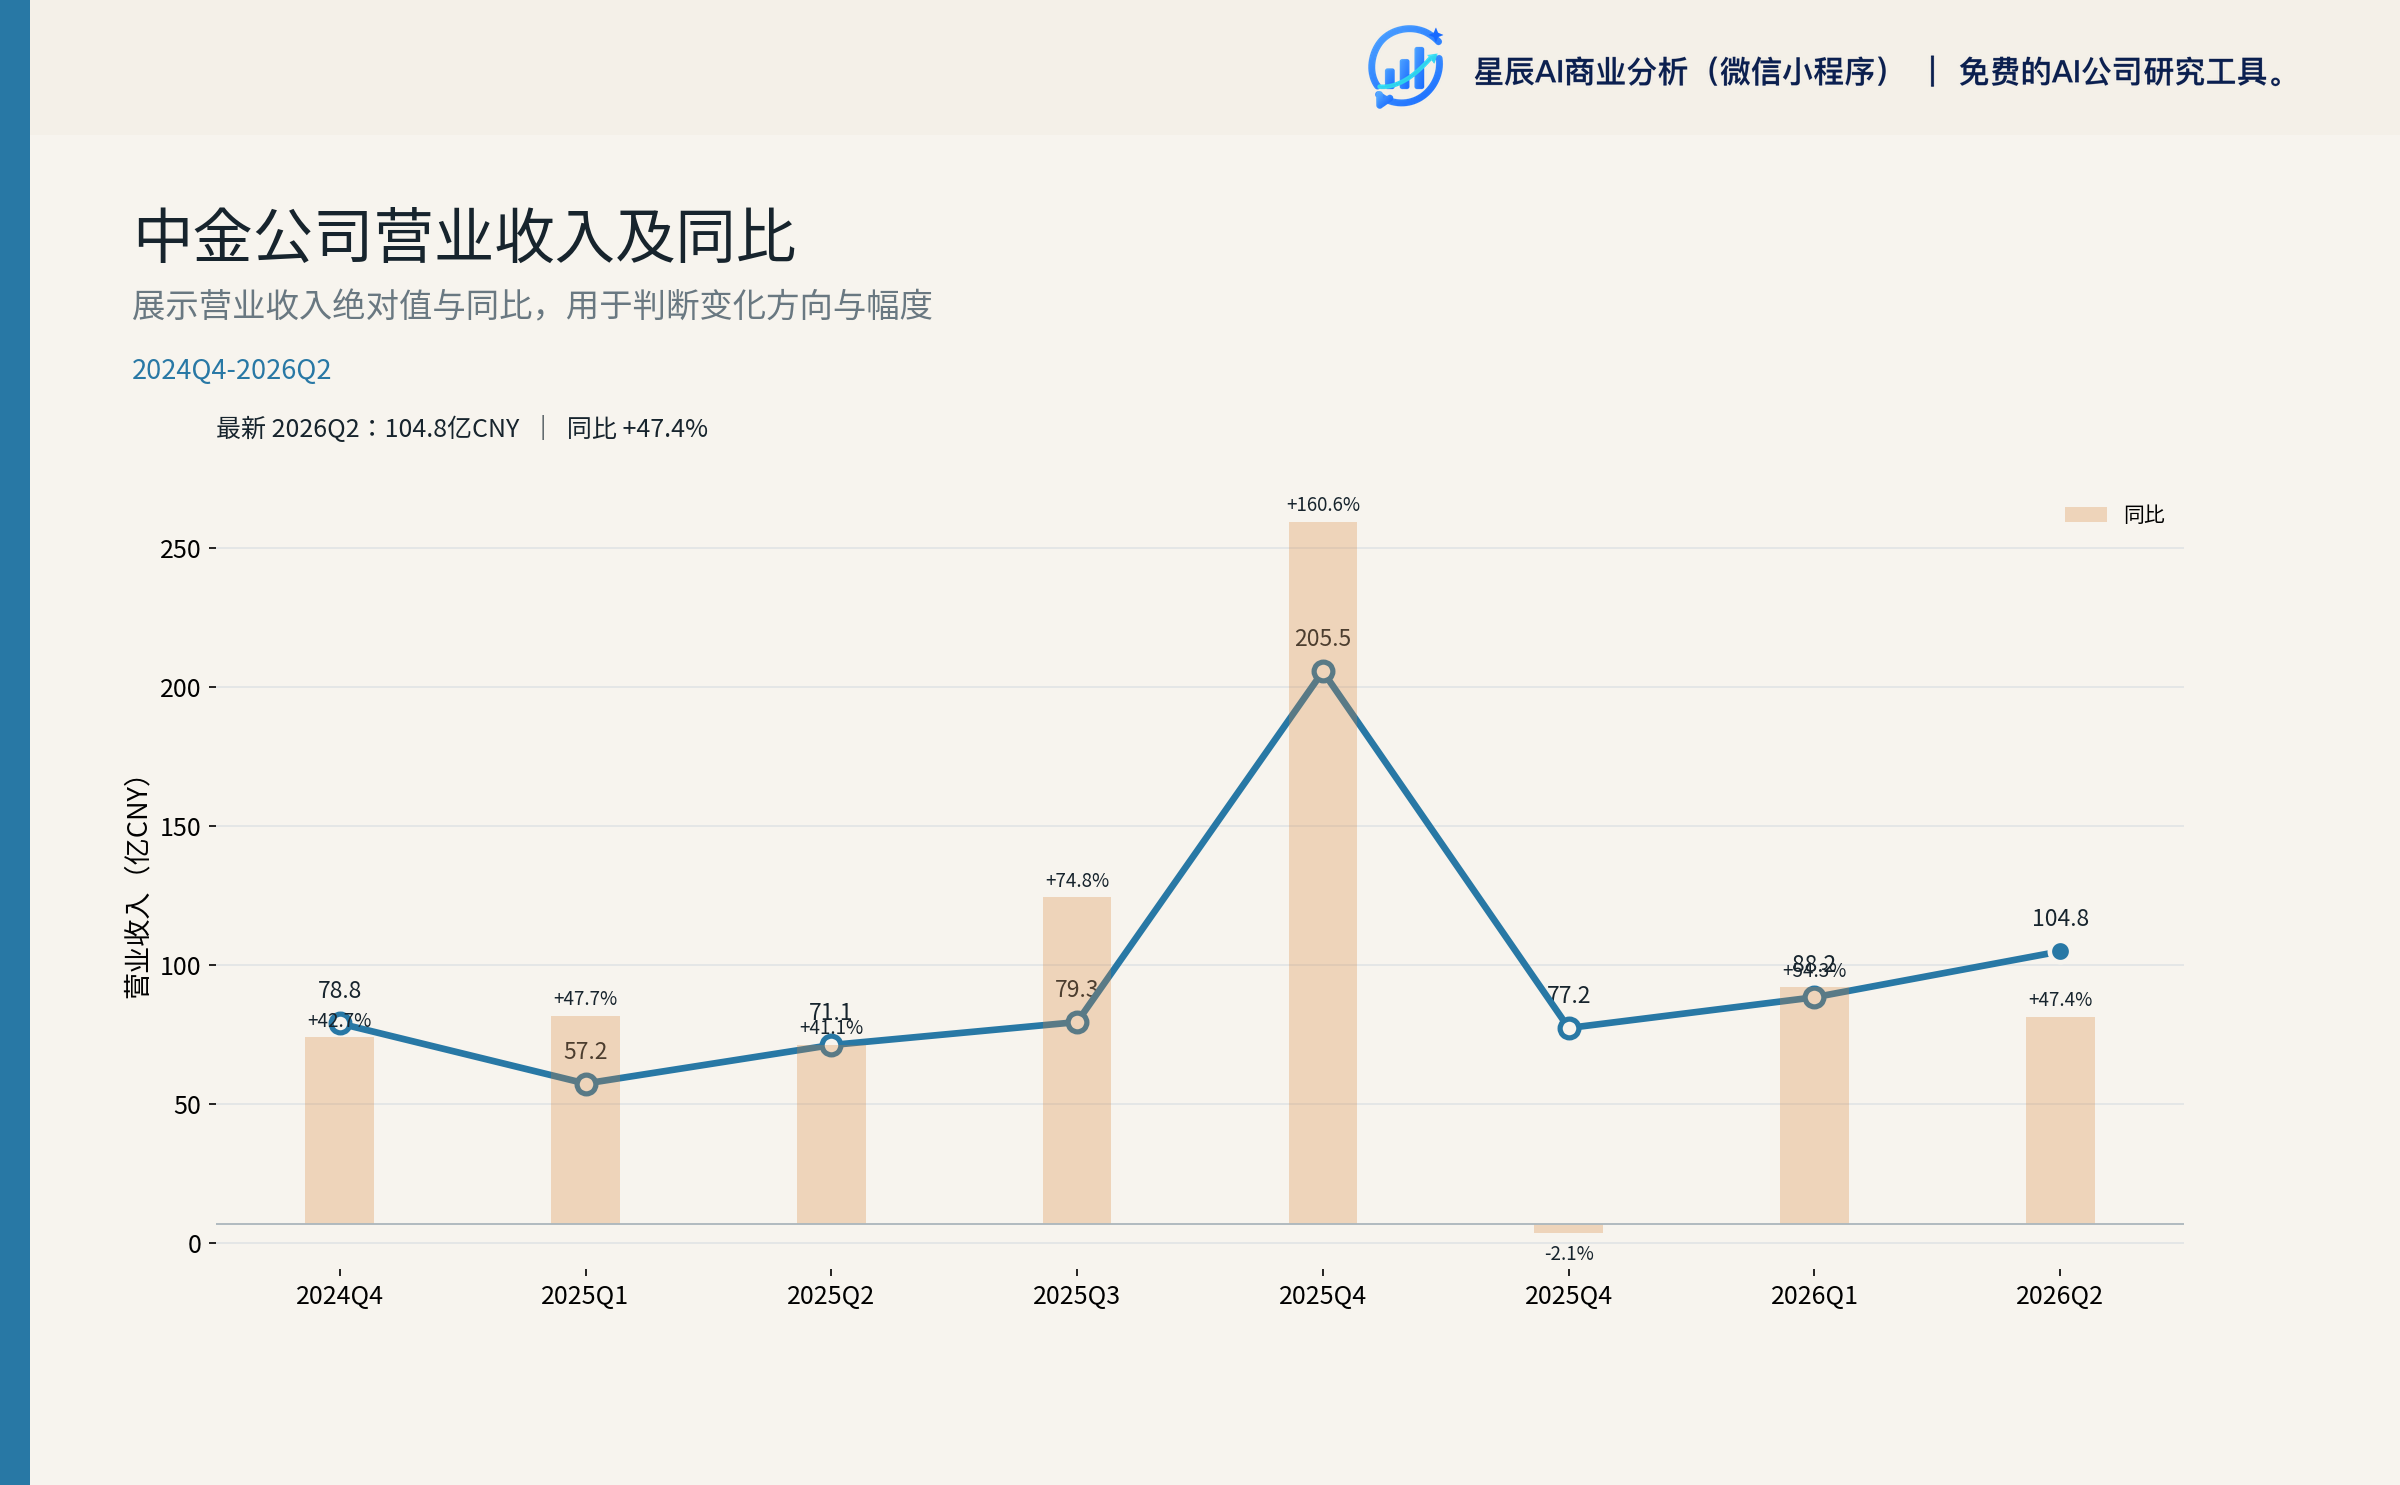The image size is (2400, 1485).
Task: Click the 50 y-axis tick label
Action: [187, 1105]
